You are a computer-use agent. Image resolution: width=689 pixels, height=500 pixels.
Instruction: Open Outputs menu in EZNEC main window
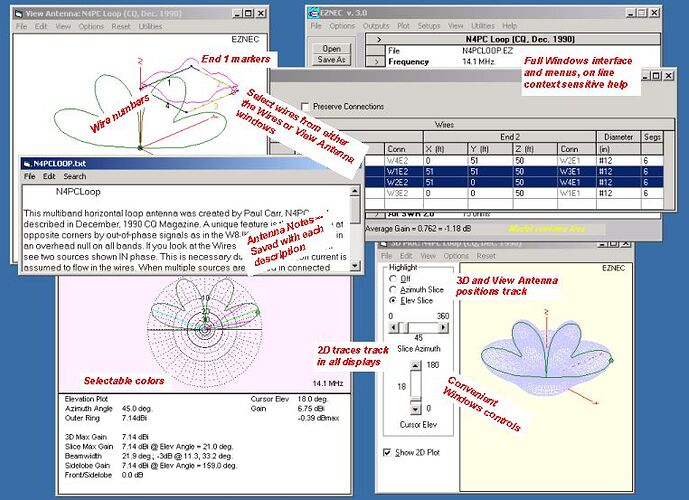[x=376, y=26]
